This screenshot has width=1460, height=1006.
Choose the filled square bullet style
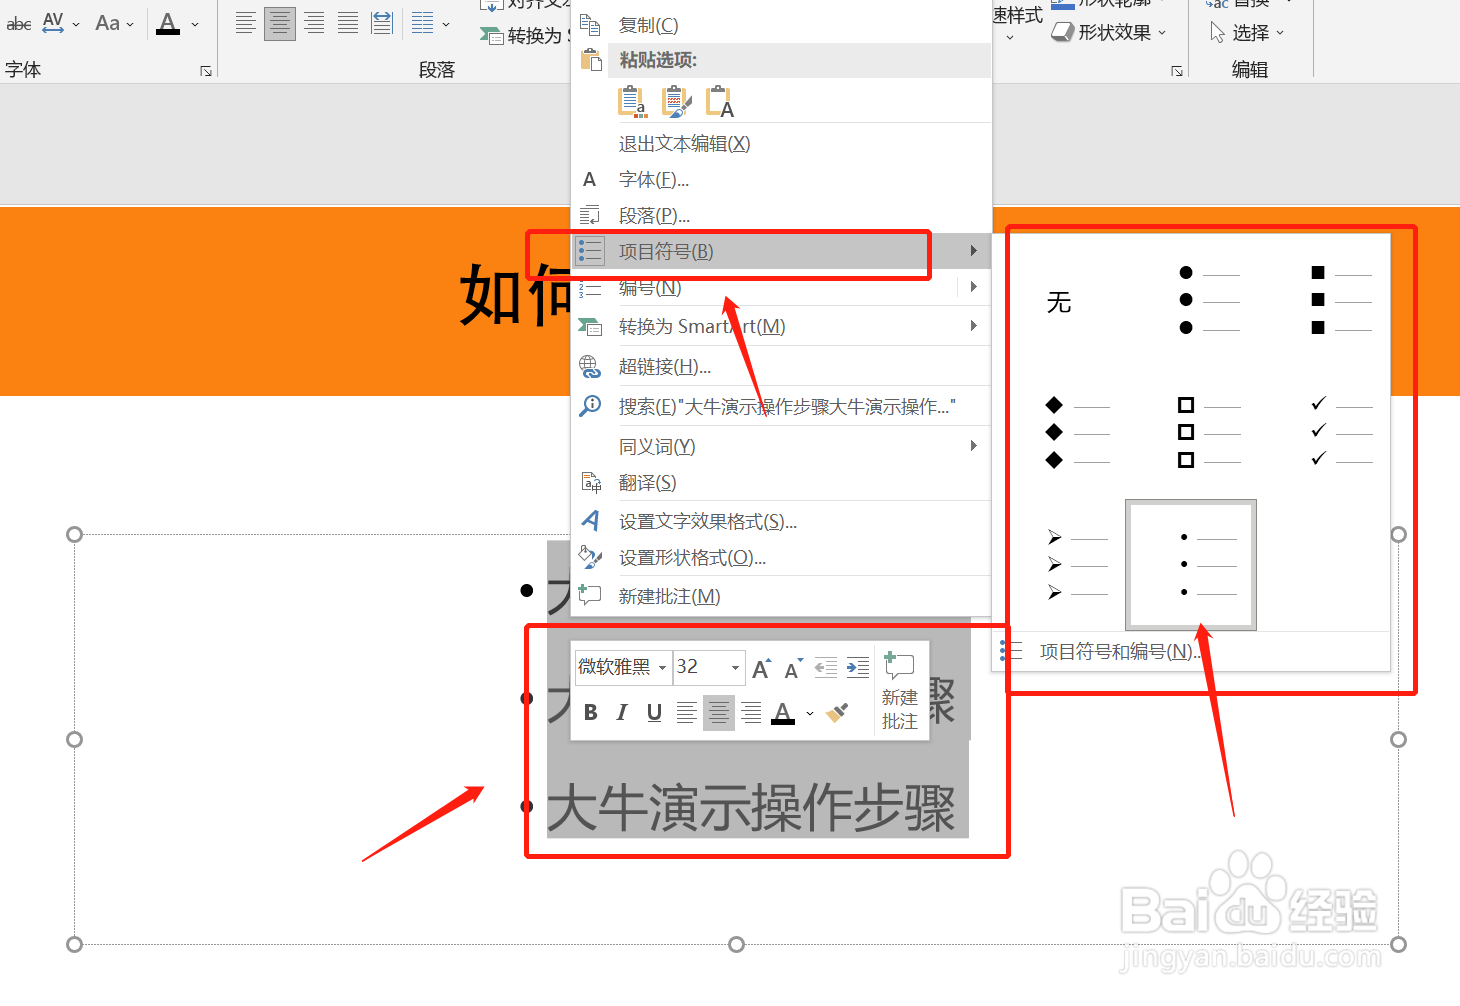[x=1322, y=300]
